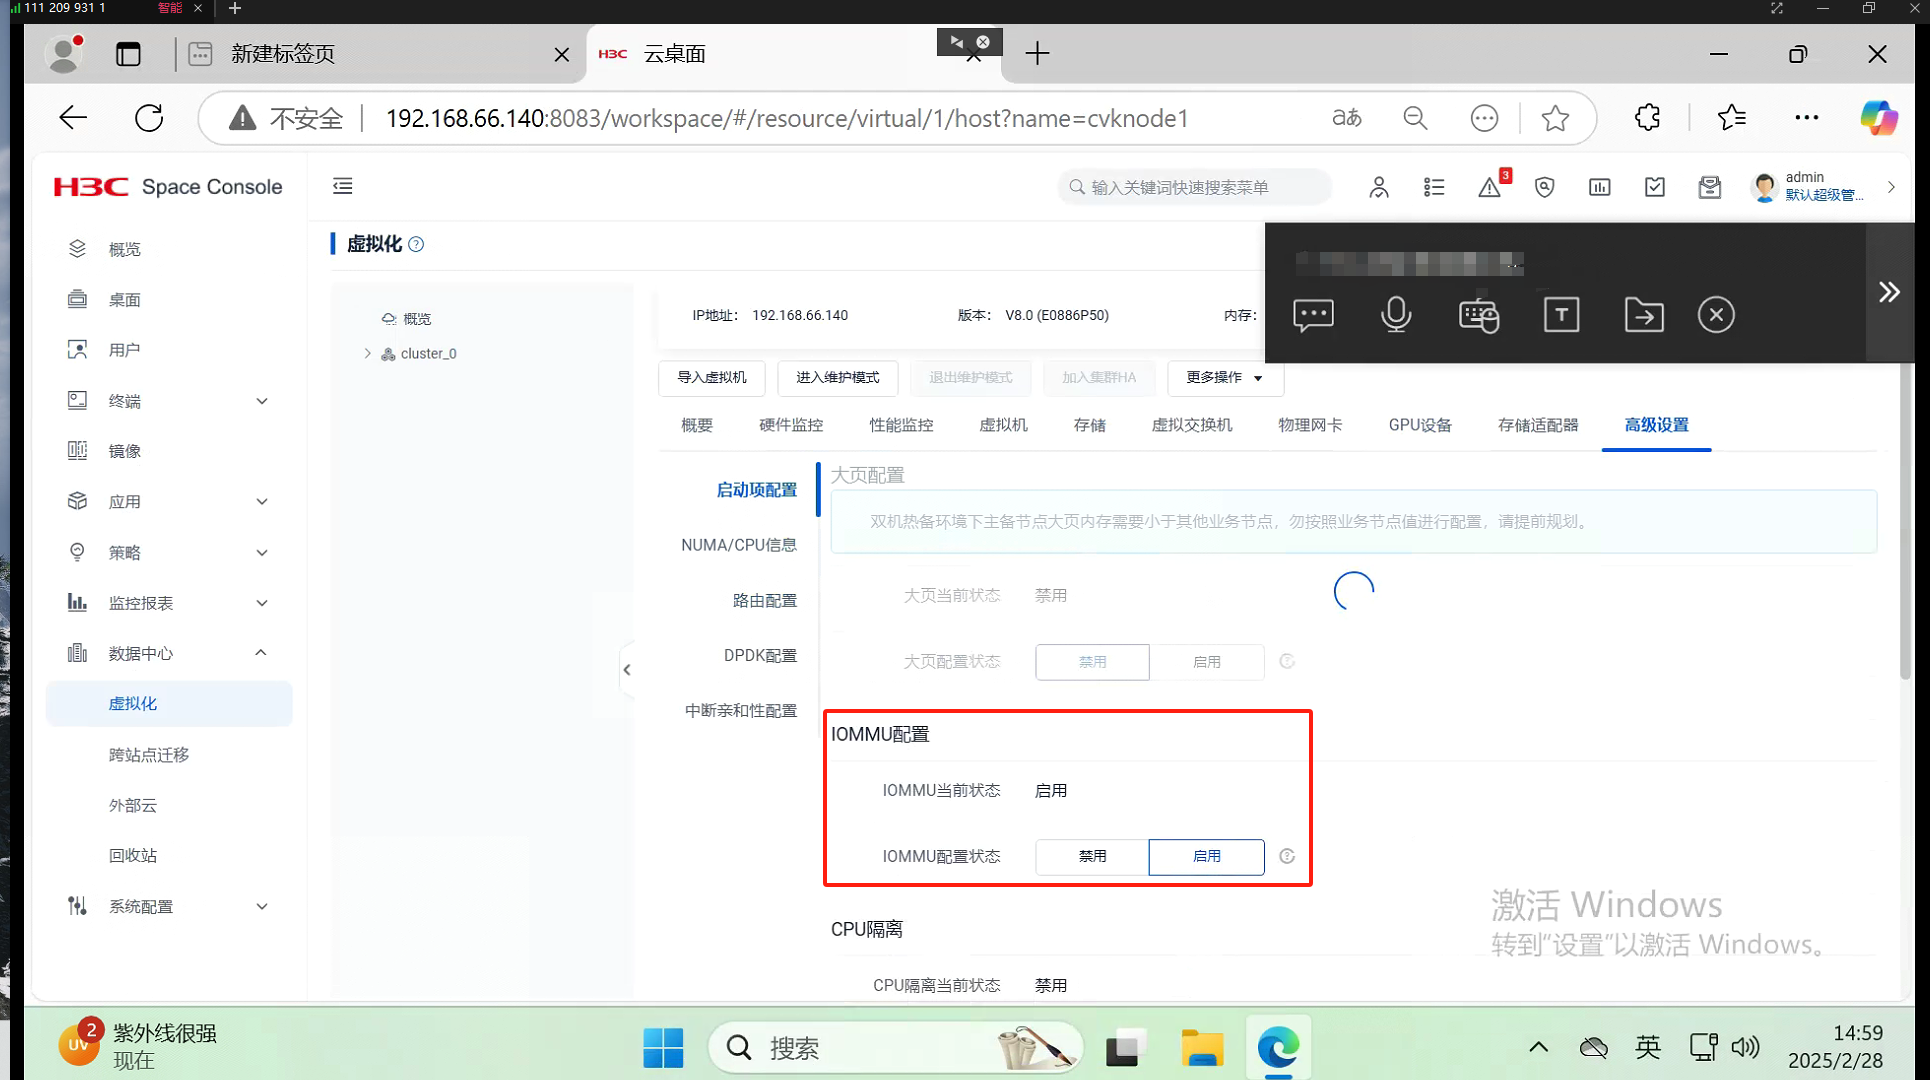Screen dimensions: 1930x1080
Task: Open the chat message icon in overlay
Action: pyautogui.click(x=1313, y=315)
